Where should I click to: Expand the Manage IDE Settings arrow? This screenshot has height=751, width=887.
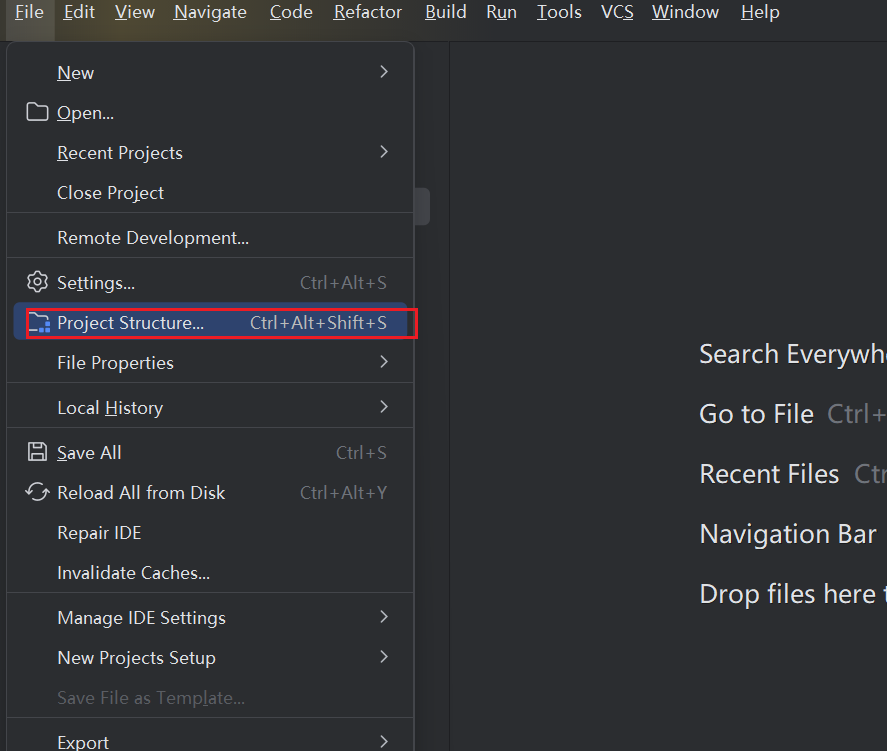coord(384,617)
